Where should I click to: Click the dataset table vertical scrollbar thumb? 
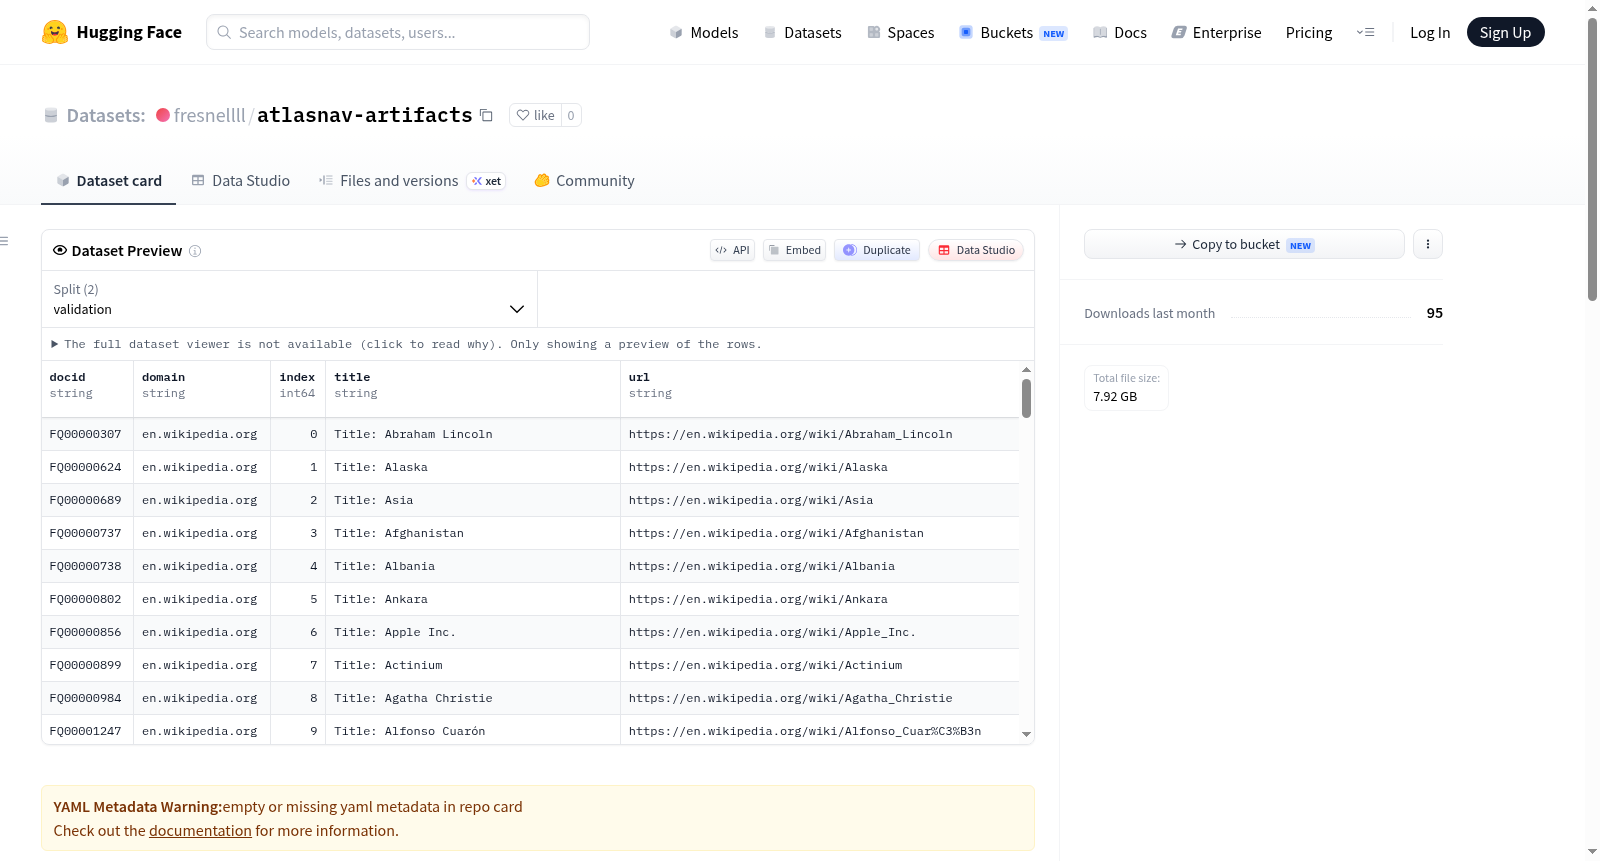(1026, 398)
